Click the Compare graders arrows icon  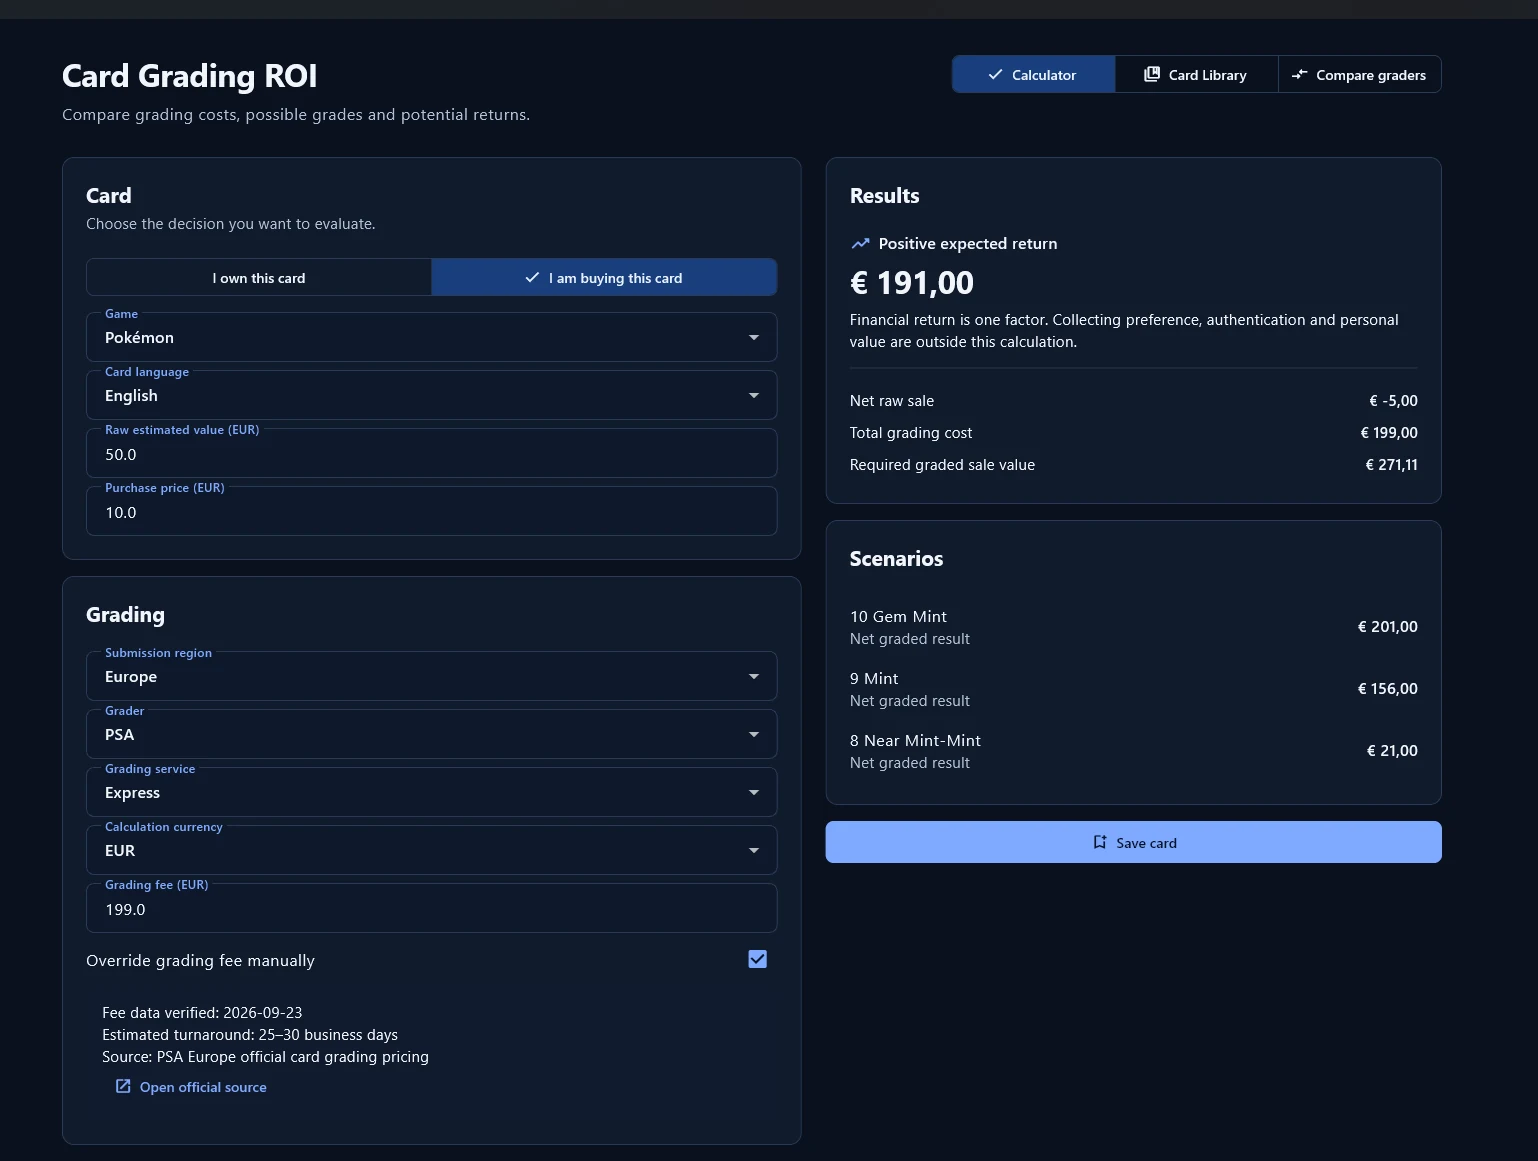(1299, 74)
